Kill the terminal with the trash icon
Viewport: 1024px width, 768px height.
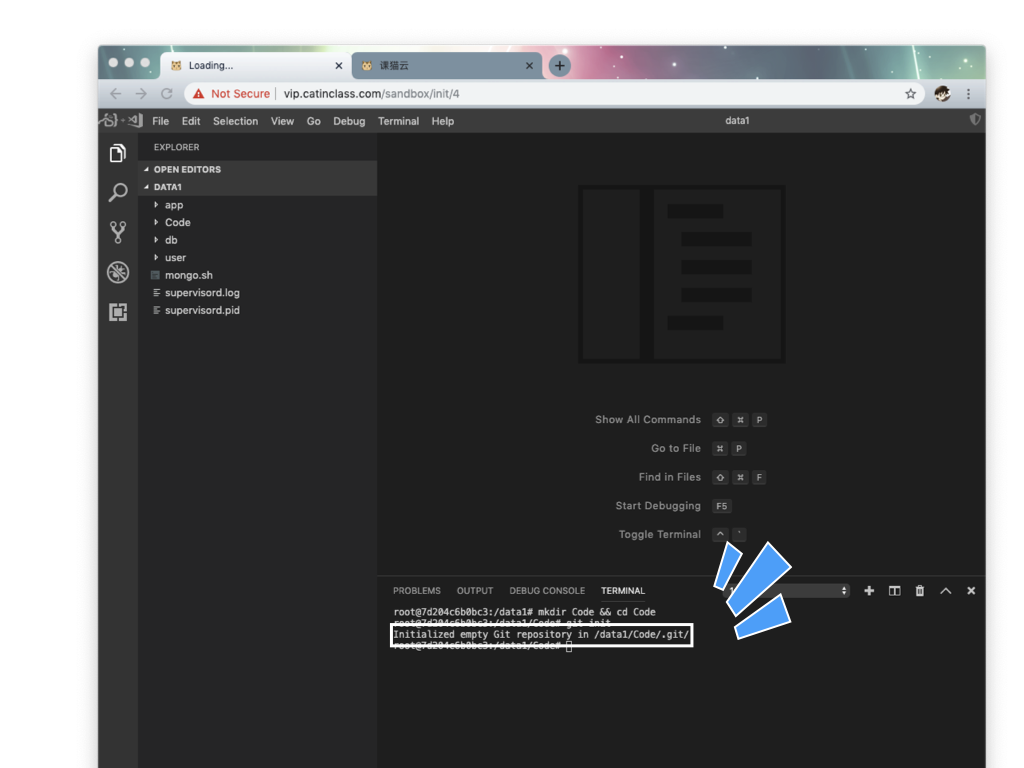tap(920, 590)
